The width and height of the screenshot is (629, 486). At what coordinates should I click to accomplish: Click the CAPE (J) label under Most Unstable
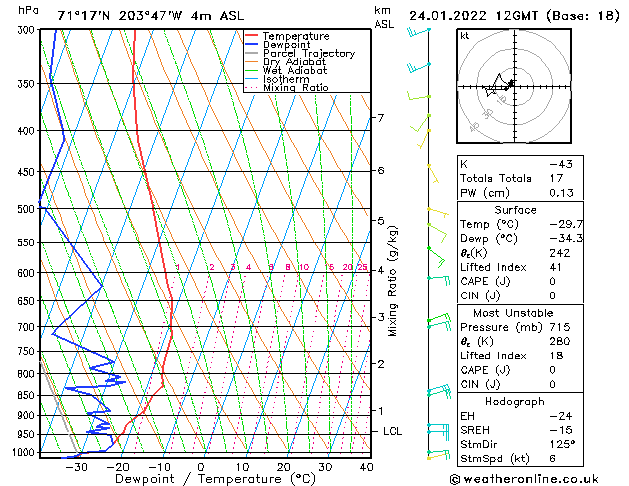pos(485,370)
